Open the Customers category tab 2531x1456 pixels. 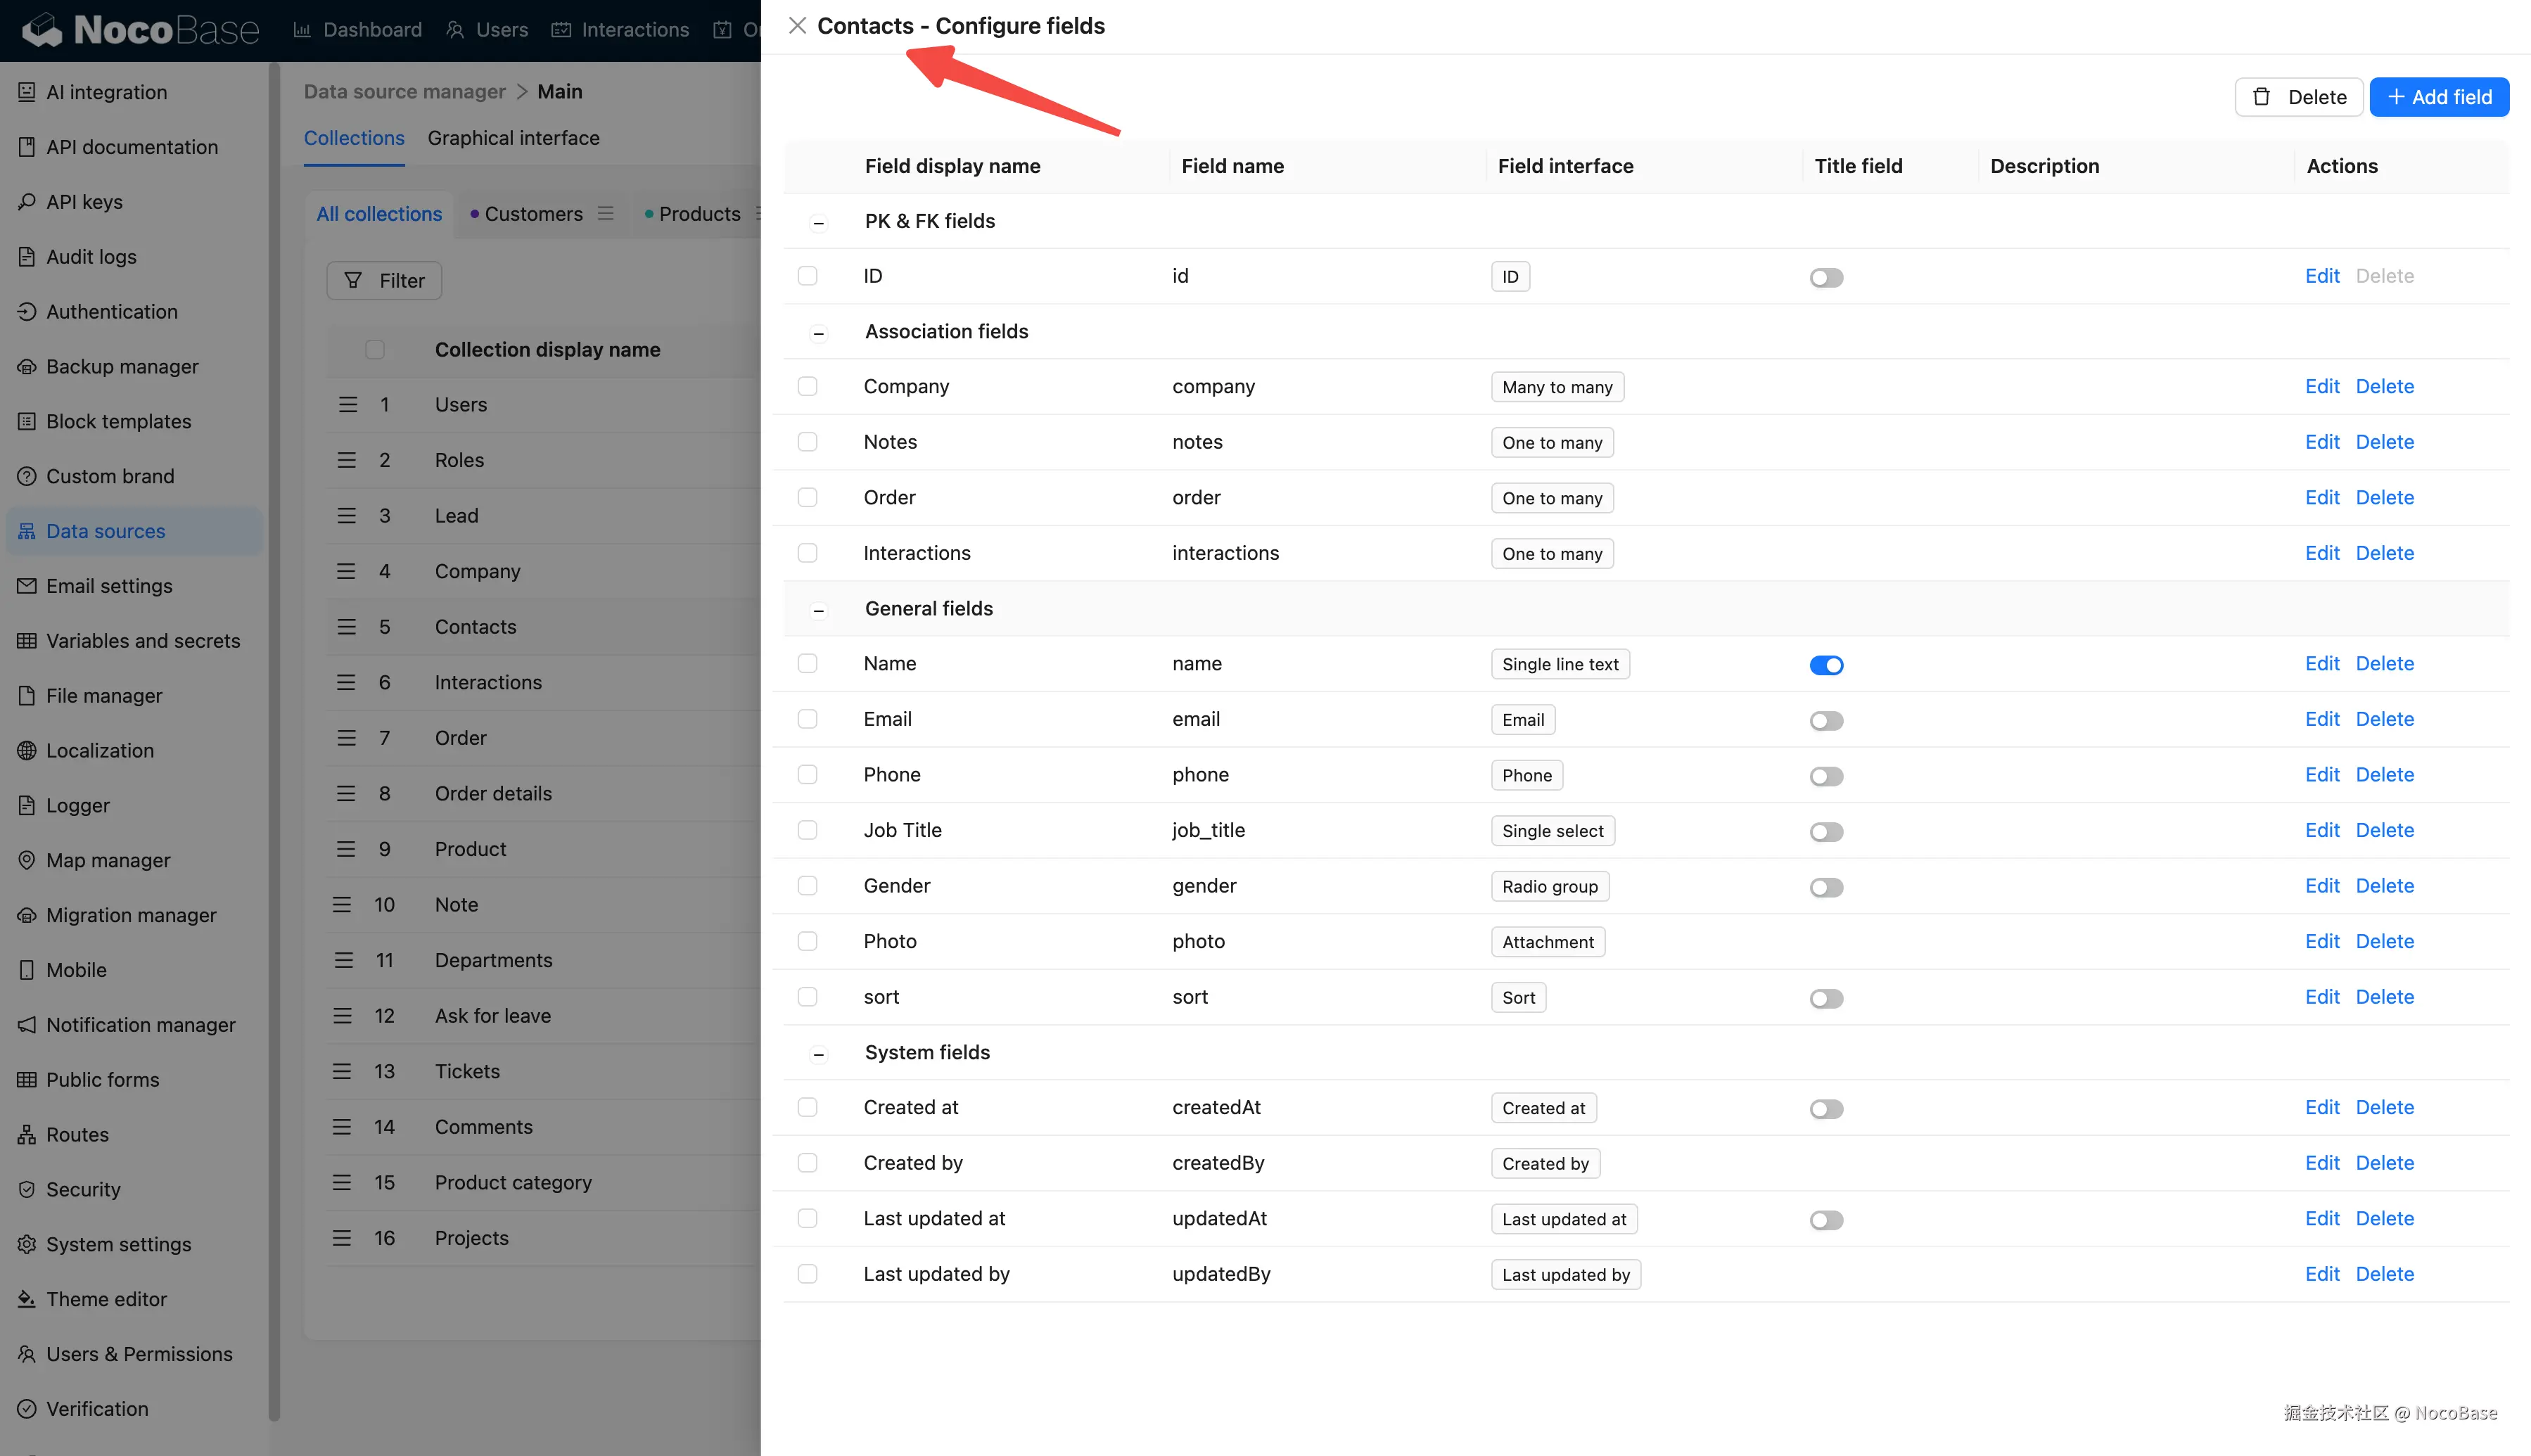(533, 214)
